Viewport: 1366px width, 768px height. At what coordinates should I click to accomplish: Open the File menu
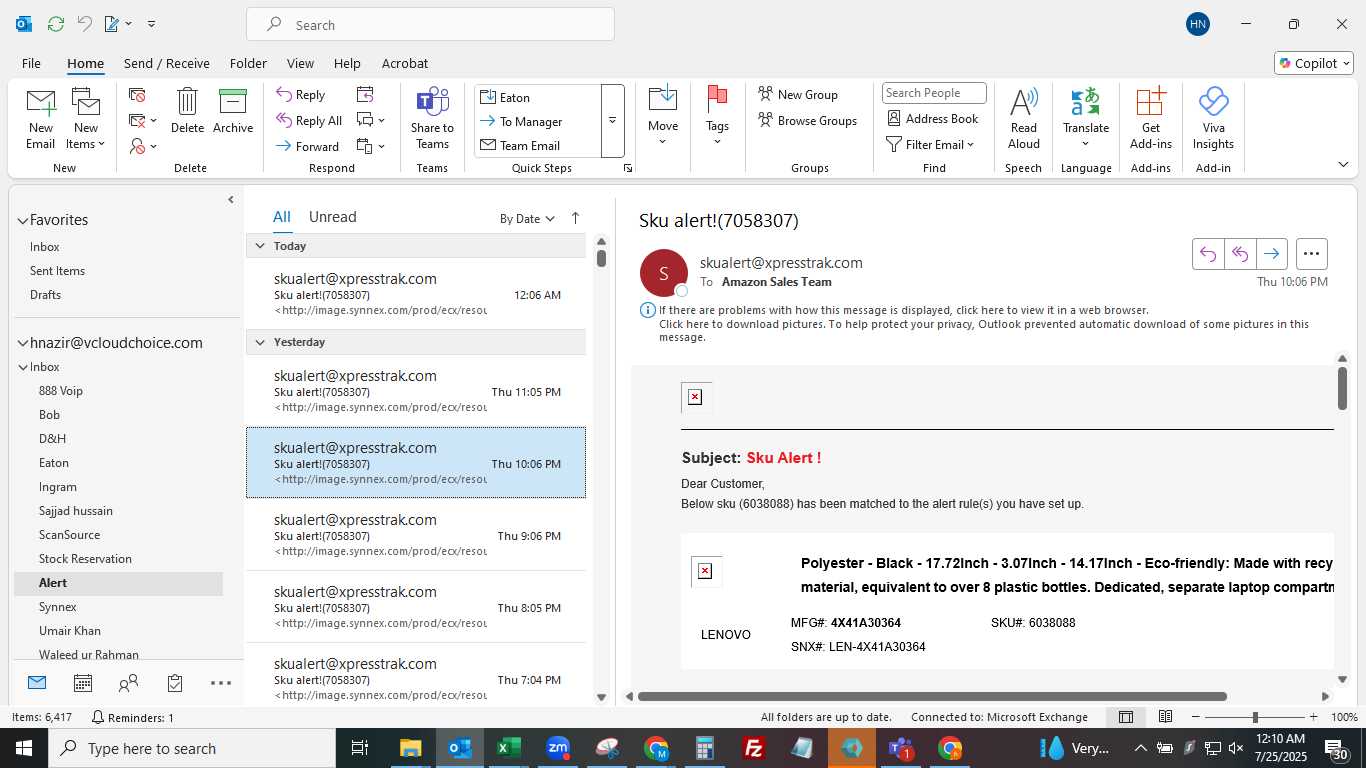(31, 63)
